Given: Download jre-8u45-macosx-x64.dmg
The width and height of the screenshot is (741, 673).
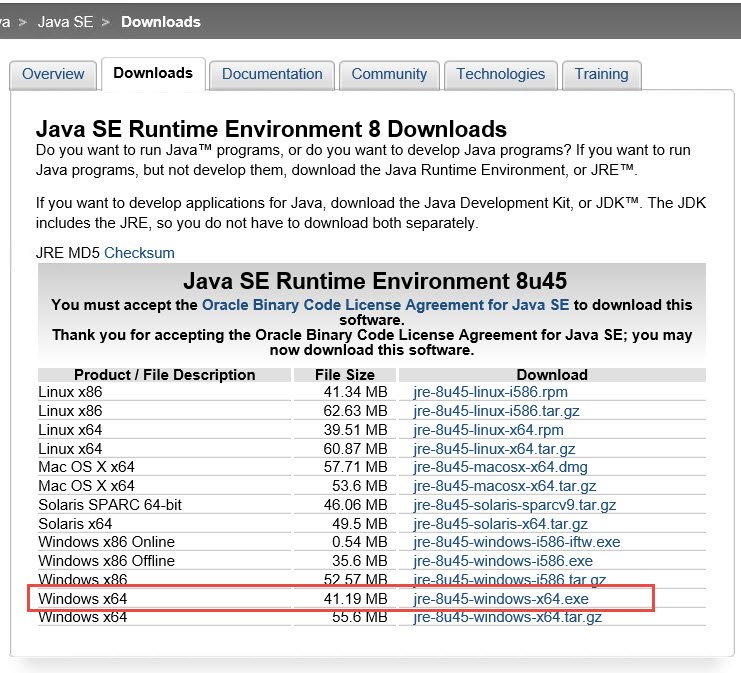Looking at the screenshot, I should pos(500,467).
